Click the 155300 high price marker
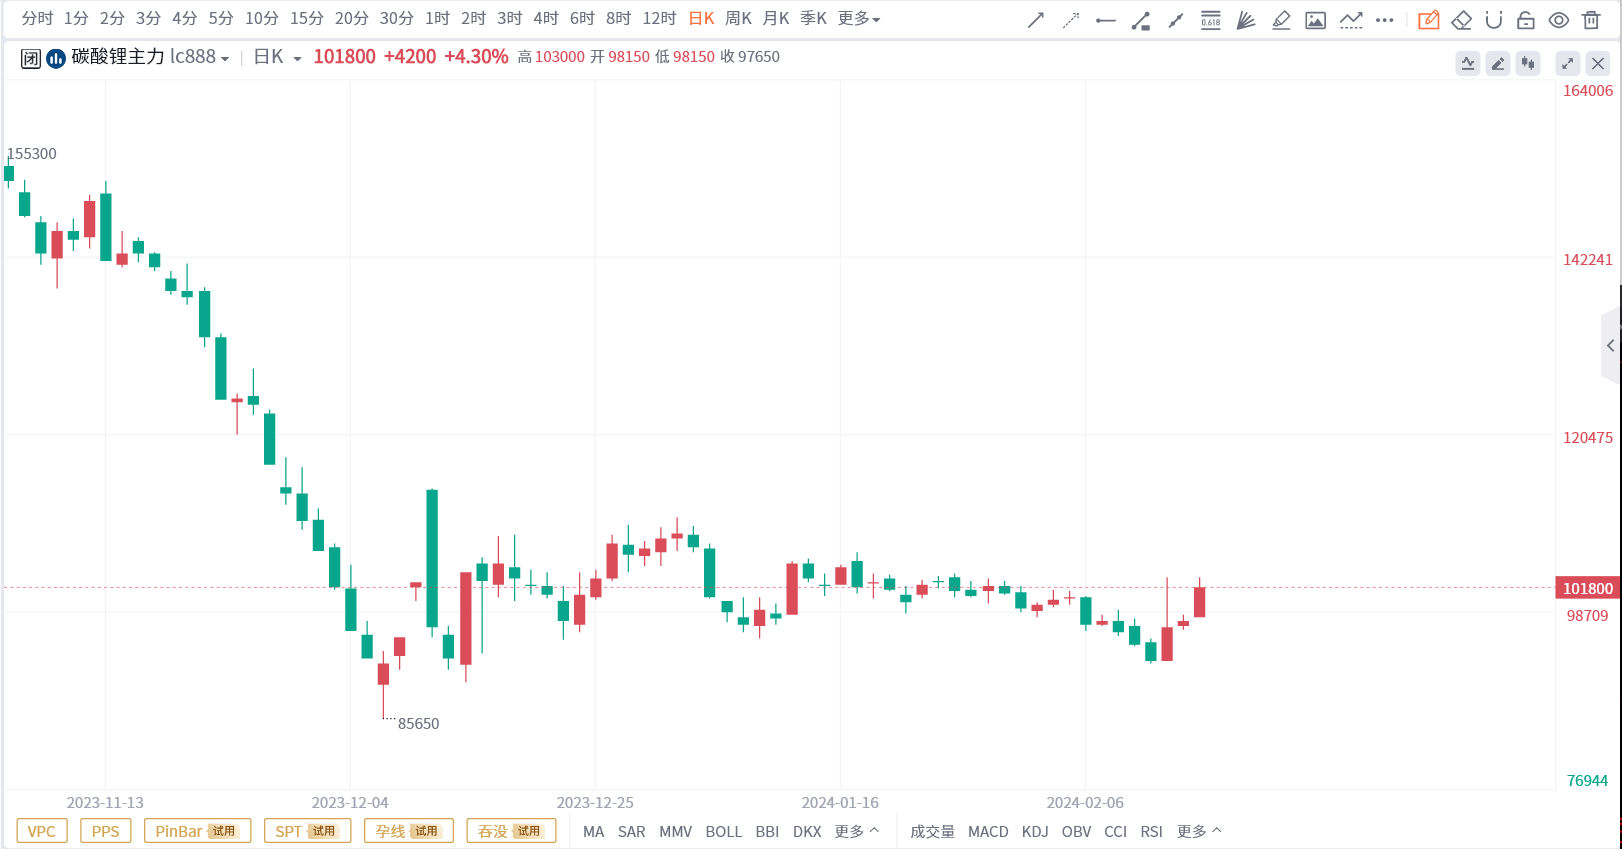The image size is (1622, 849). tap(32, 153)
